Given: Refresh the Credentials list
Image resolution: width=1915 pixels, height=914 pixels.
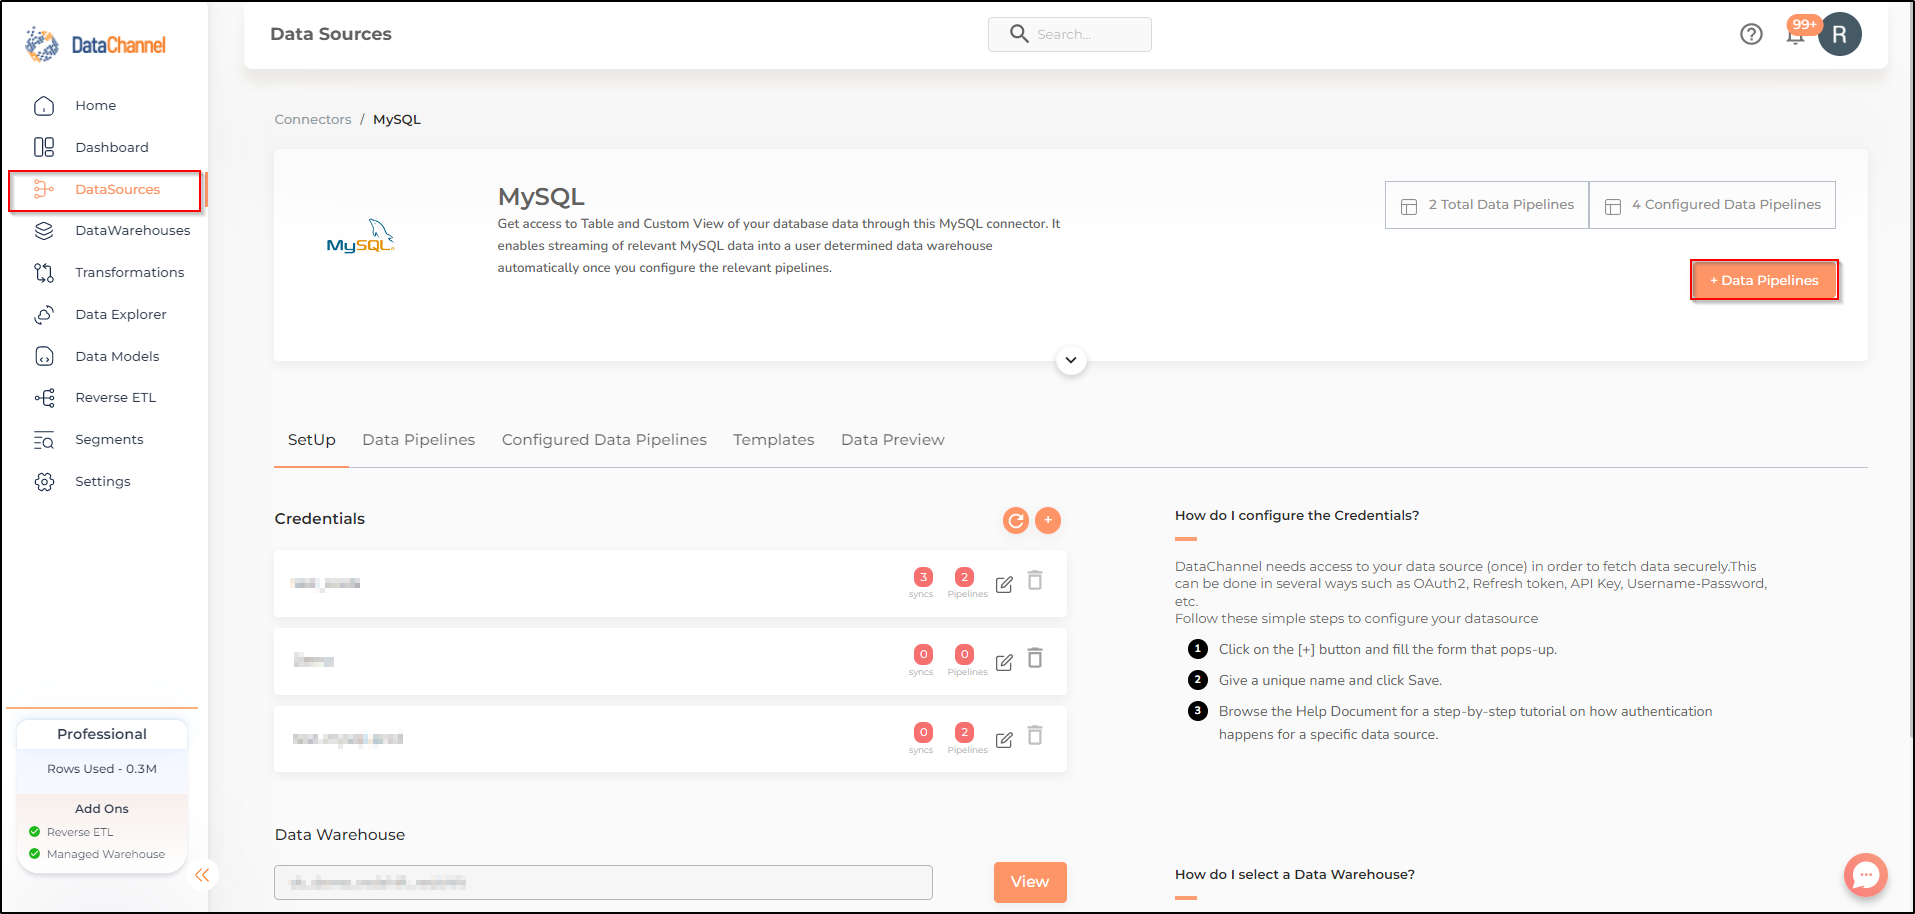Looking at the screenshot, I should [1016, 520].
